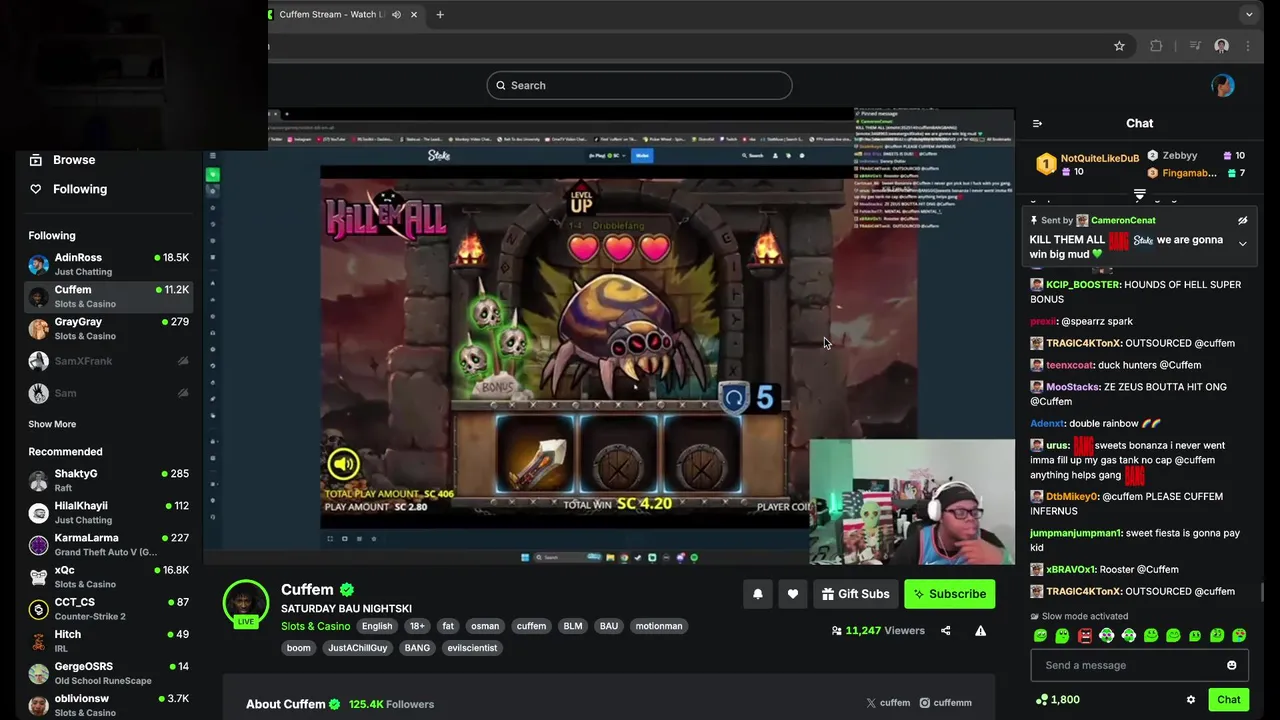Open Cuffem's X profile link

pyautogui.click(x=888, y=703)
